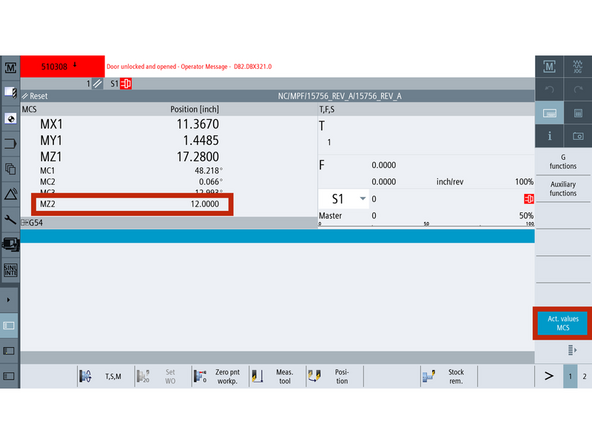Screen dimensions: 592x444
Task: Click the T,S,M spindle icon
Action: pyautogui.click(x=85, y=376)
